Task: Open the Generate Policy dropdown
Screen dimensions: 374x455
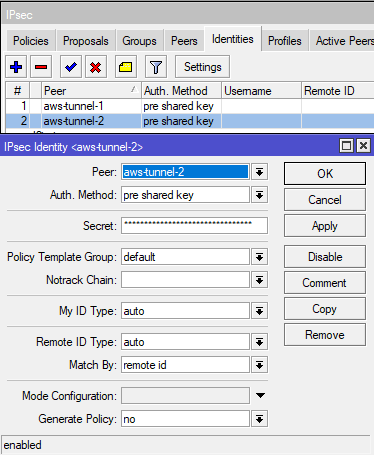Action: point(259,419)
